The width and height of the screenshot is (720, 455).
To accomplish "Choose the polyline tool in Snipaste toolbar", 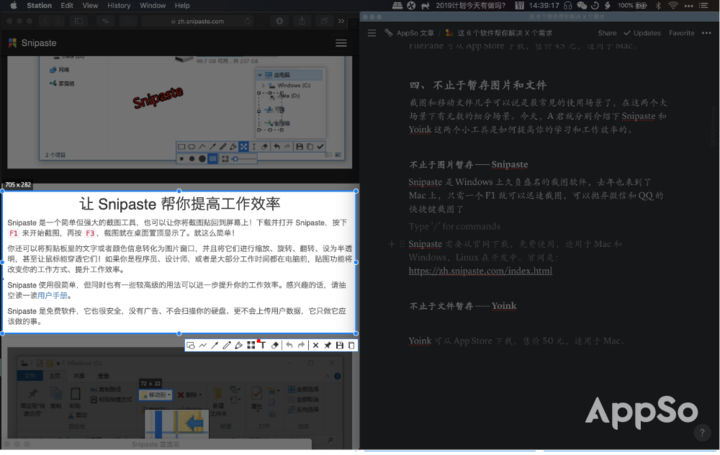I will point(202,345).
